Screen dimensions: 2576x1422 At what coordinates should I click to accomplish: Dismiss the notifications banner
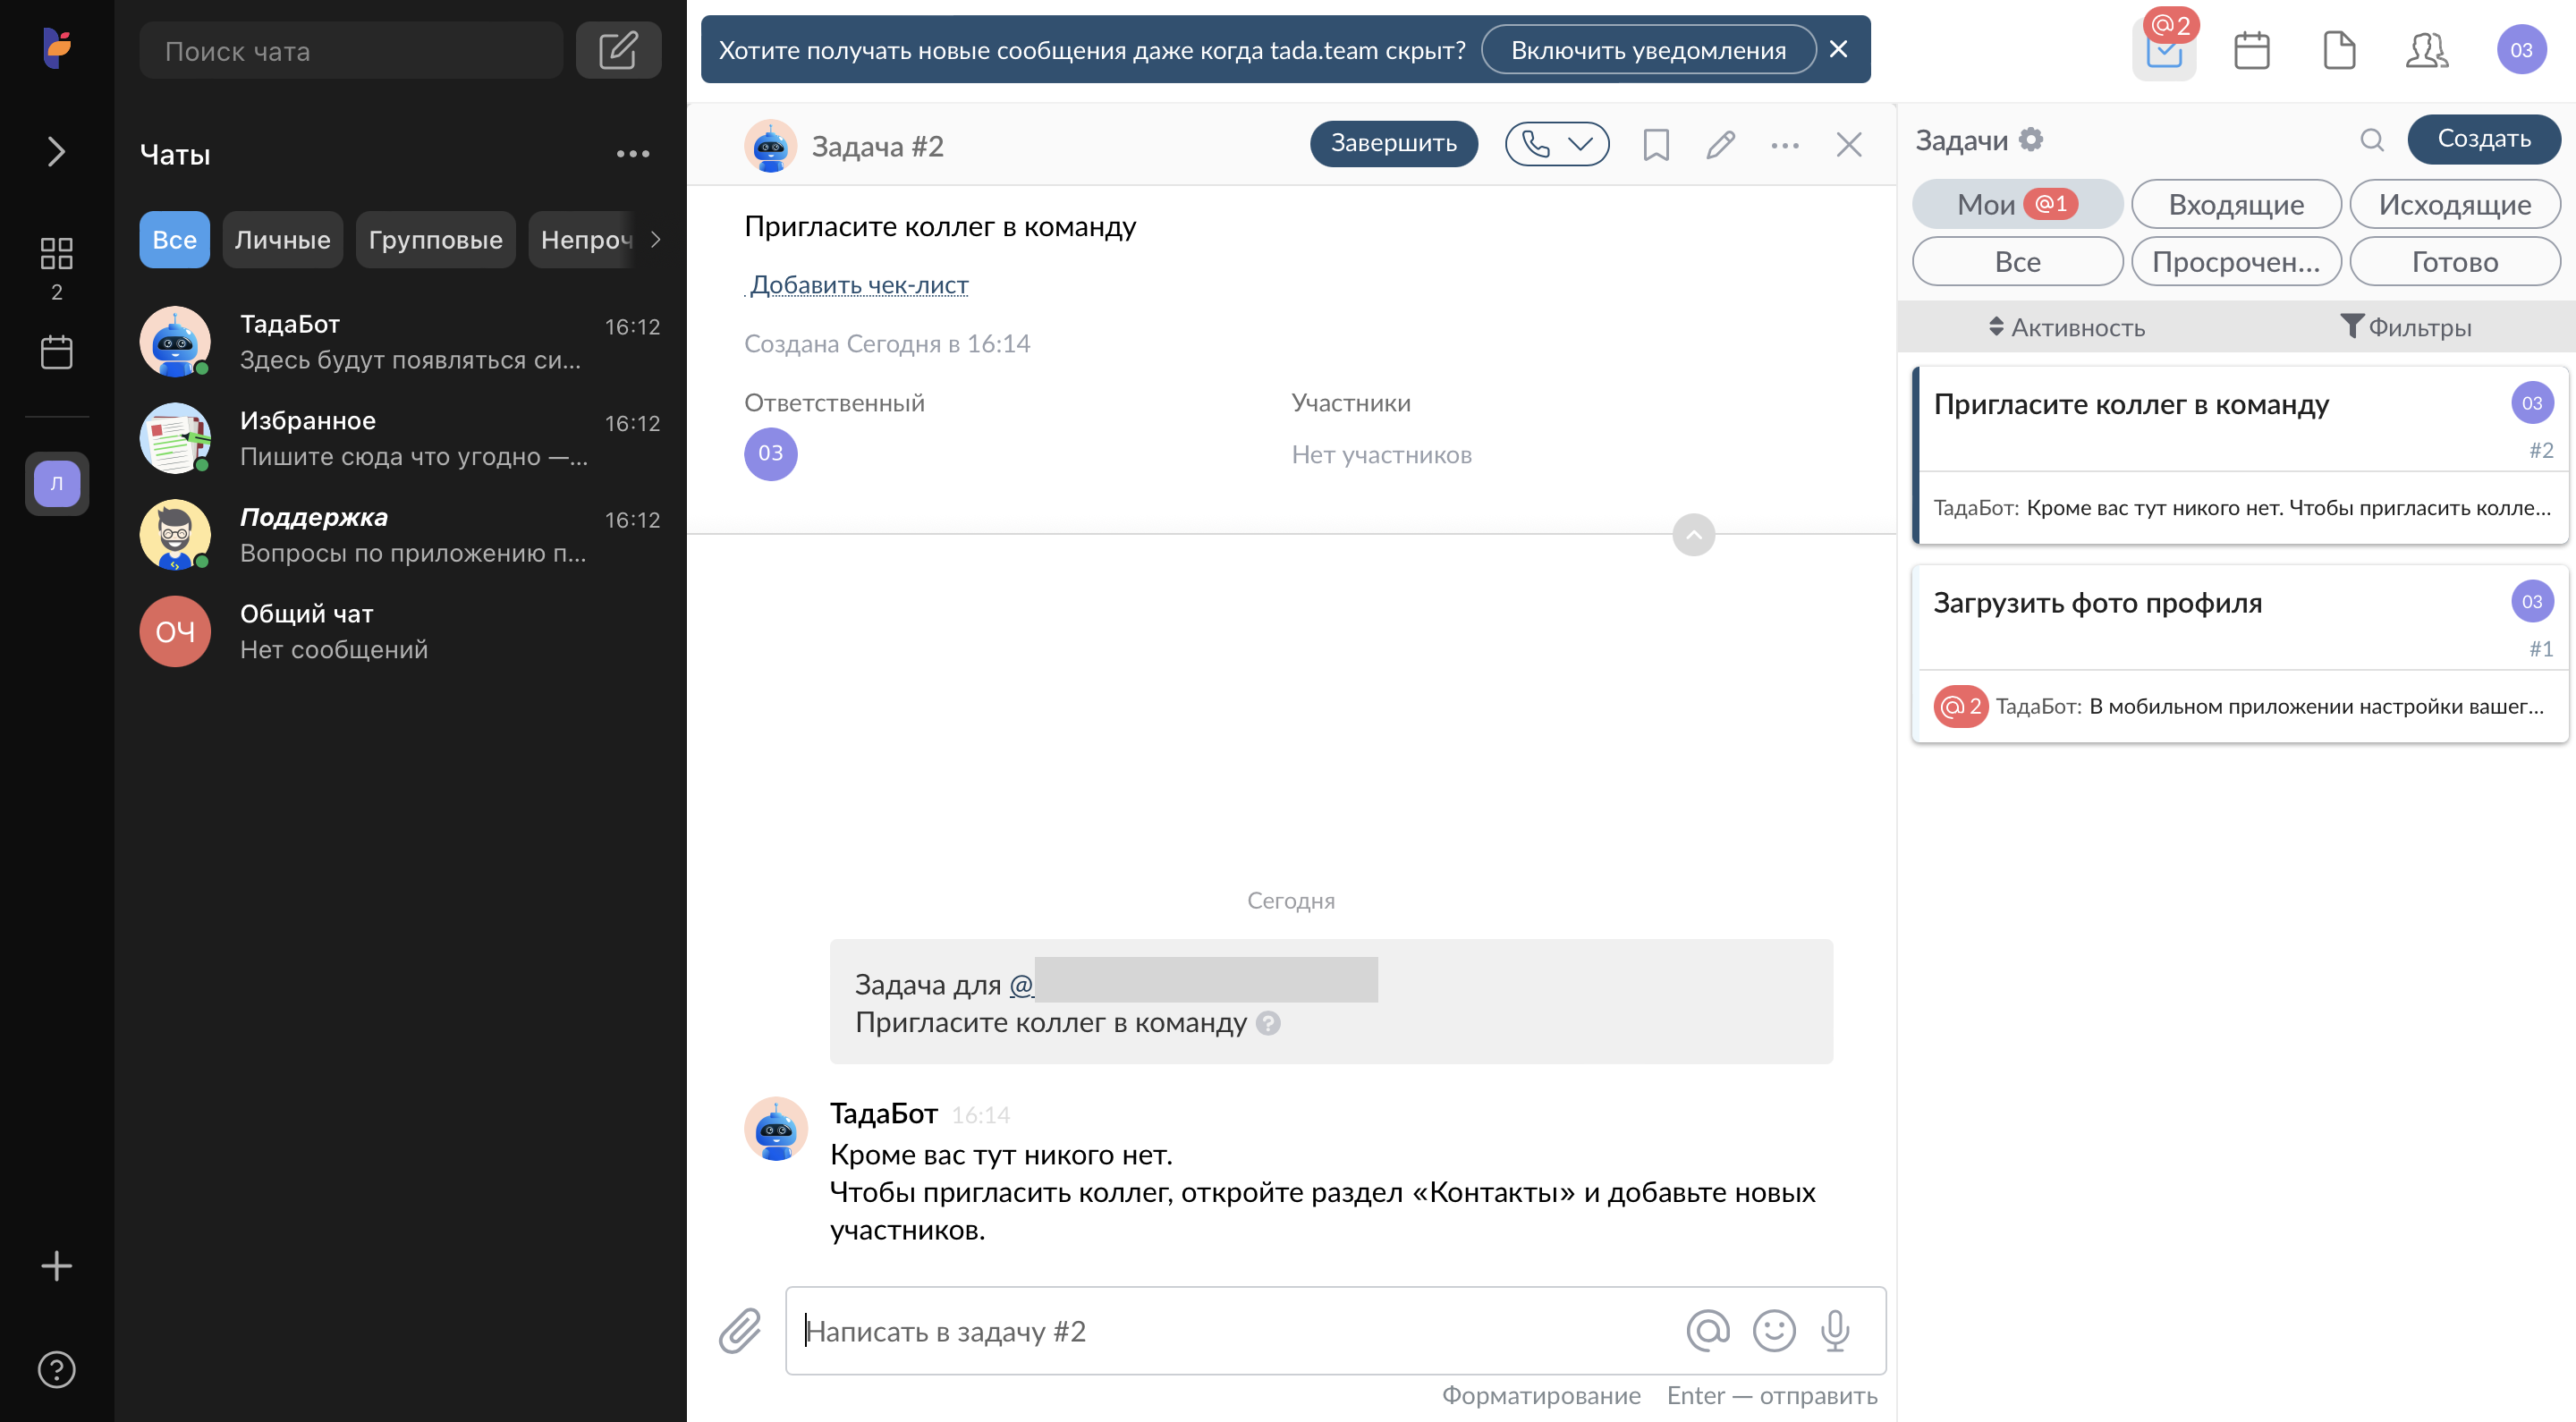1838,49
